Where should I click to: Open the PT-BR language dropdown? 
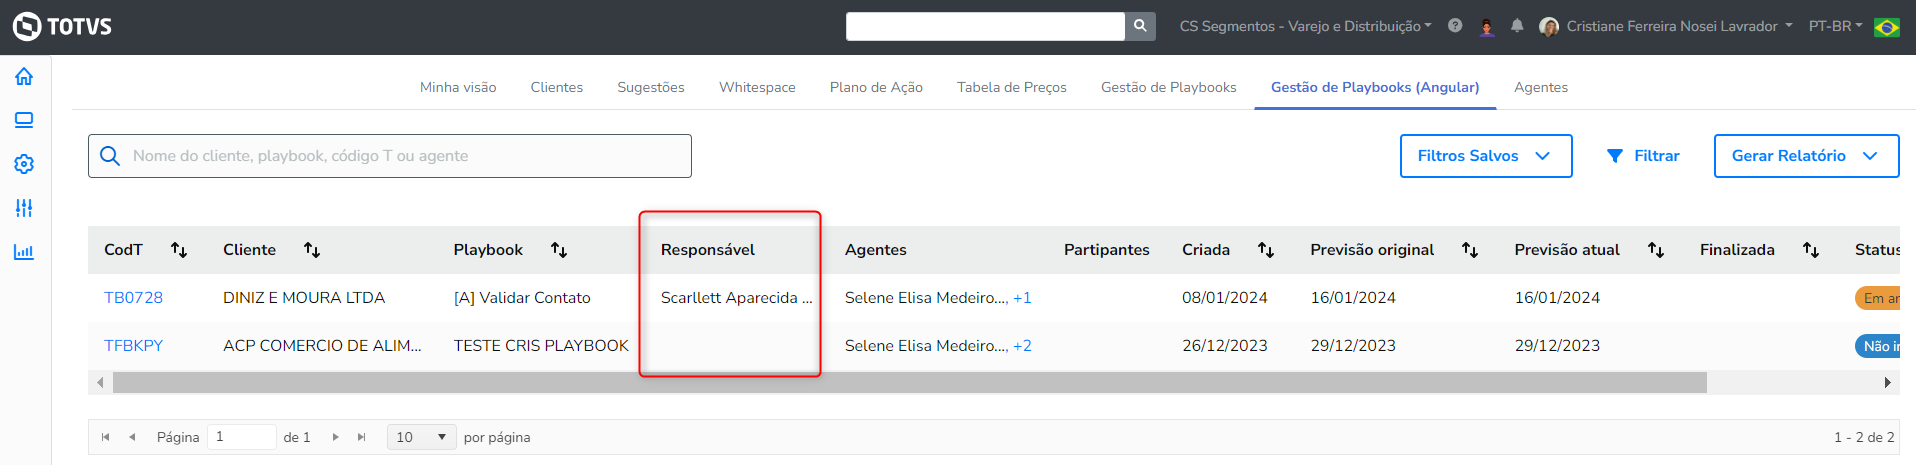1835,26
